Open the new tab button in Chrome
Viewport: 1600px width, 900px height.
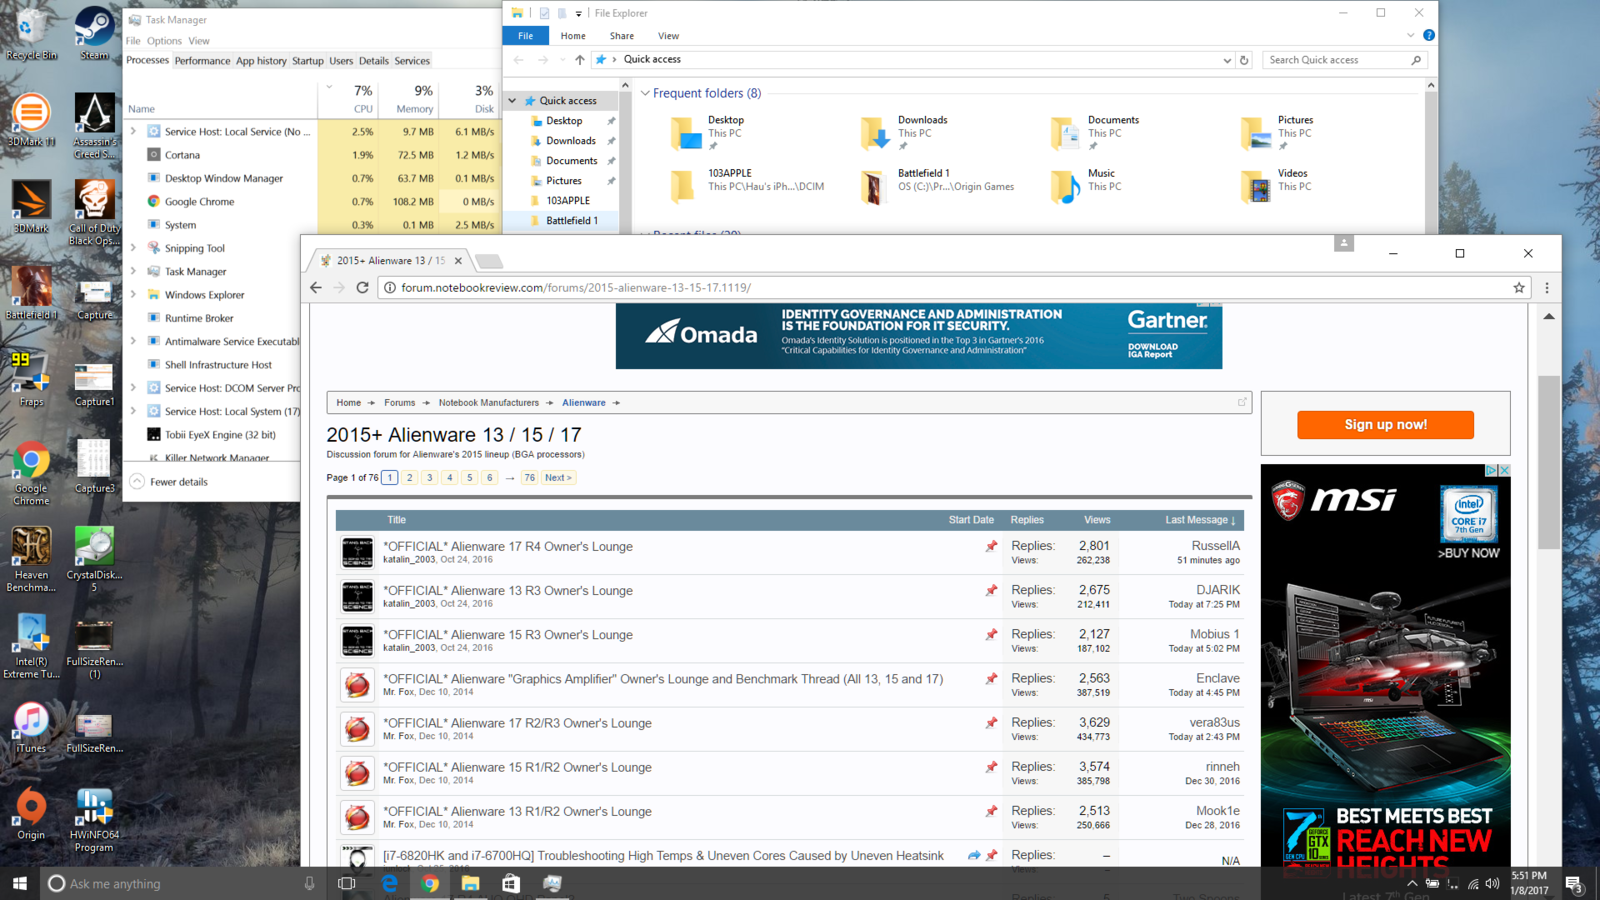489,261
